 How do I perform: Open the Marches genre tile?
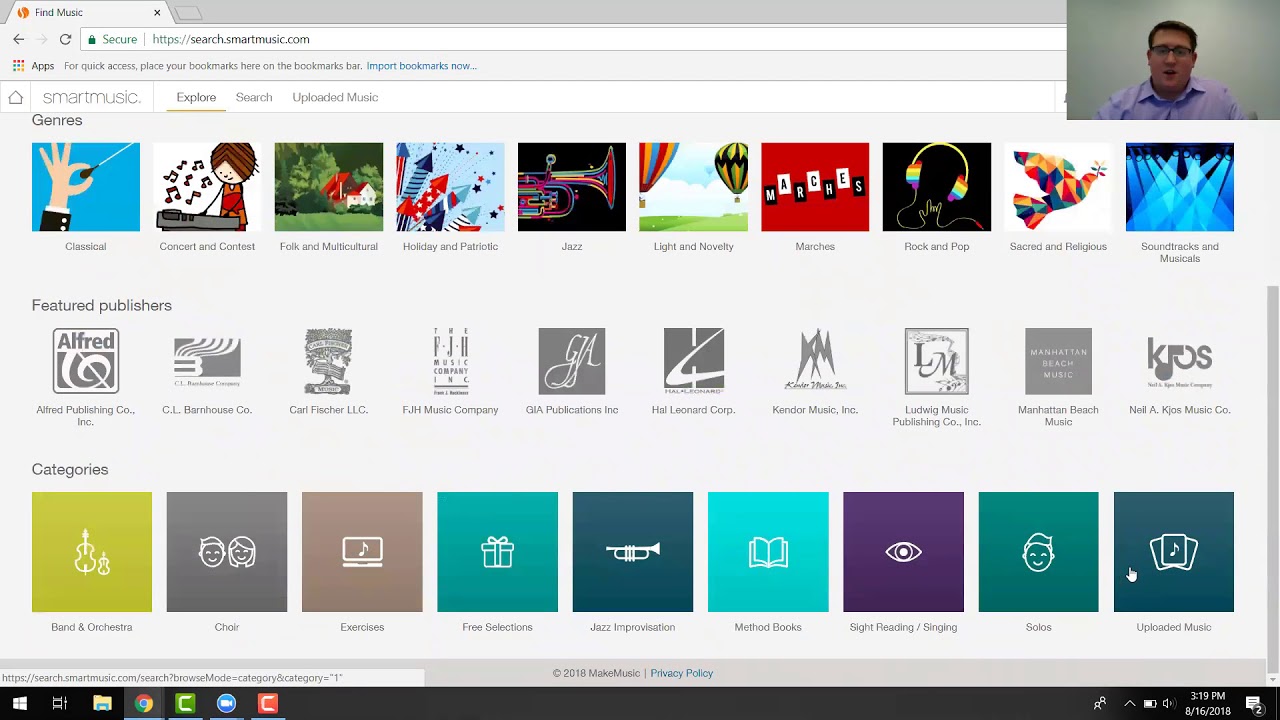click(815, 187)
